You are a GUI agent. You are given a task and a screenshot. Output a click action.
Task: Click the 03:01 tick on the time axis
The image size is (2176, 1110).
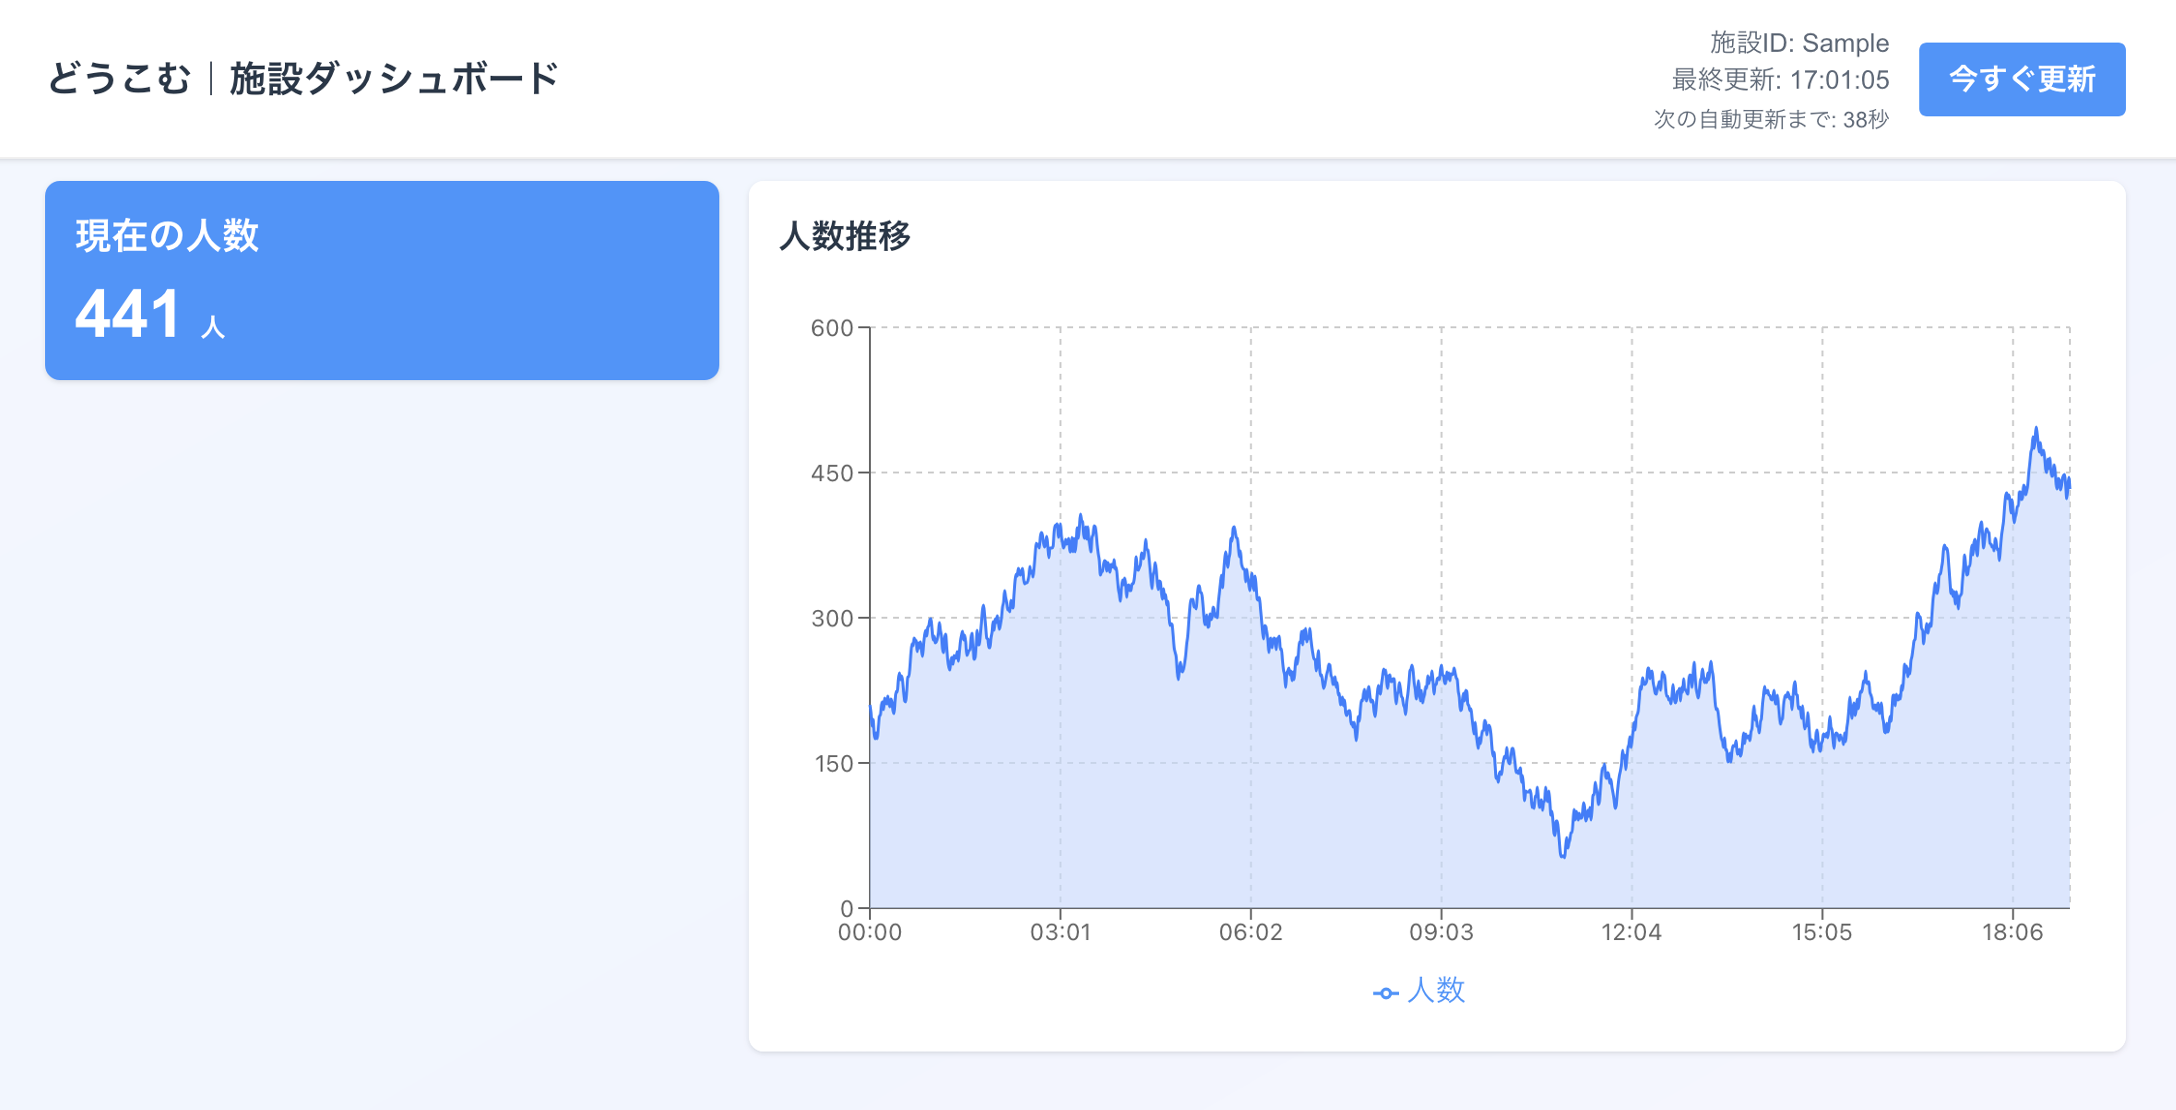tap(1060, 933)
